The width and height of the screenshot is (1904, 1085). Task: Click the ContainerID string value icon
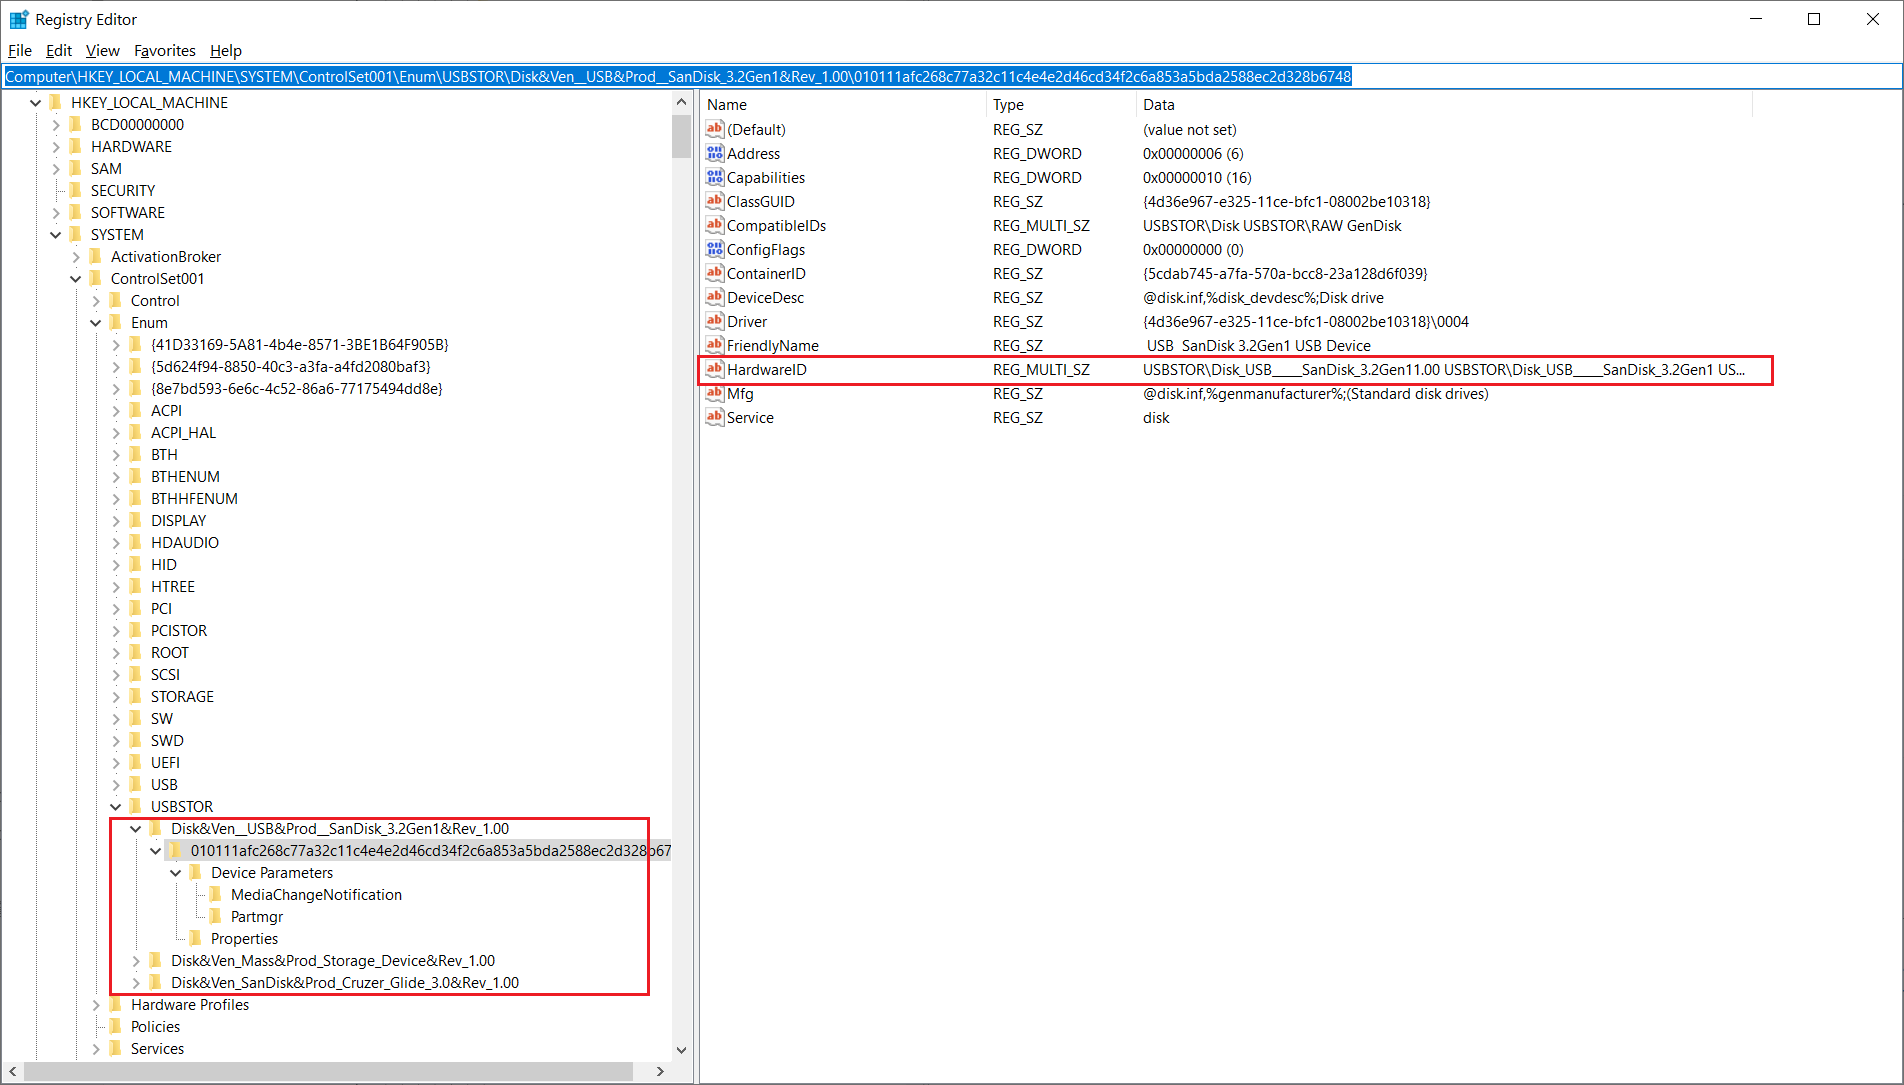tap(714, 273)
